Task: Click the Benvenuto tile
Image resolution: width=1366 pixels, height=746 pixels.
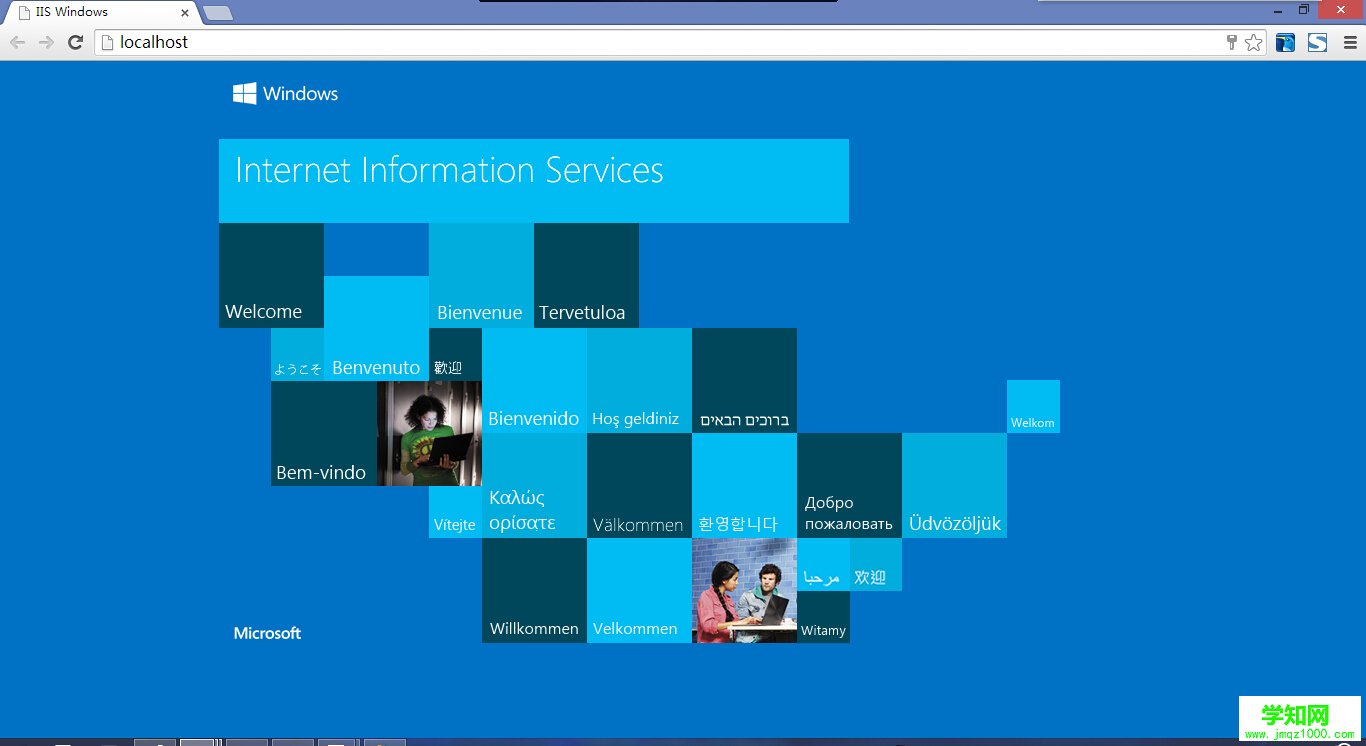Action: point(376,328)
